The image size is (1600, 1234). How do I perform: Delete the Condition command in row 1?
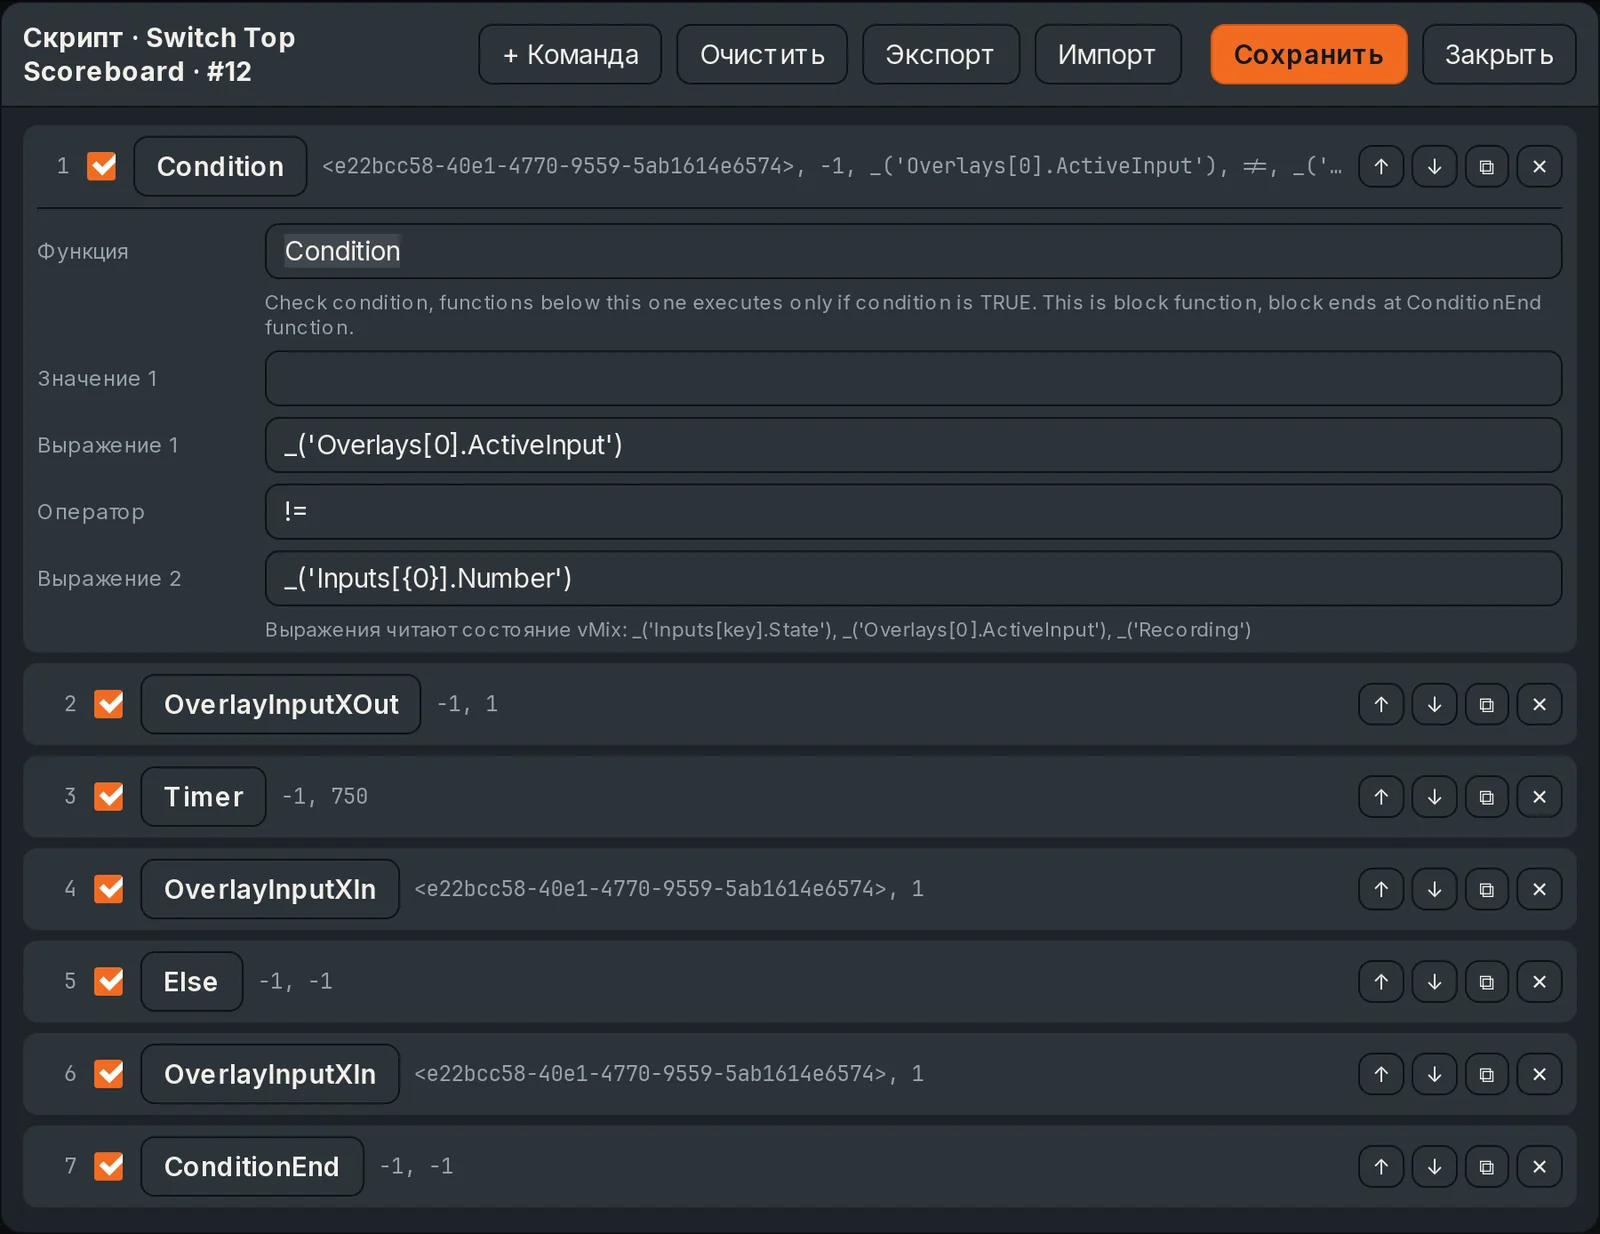1540,166
